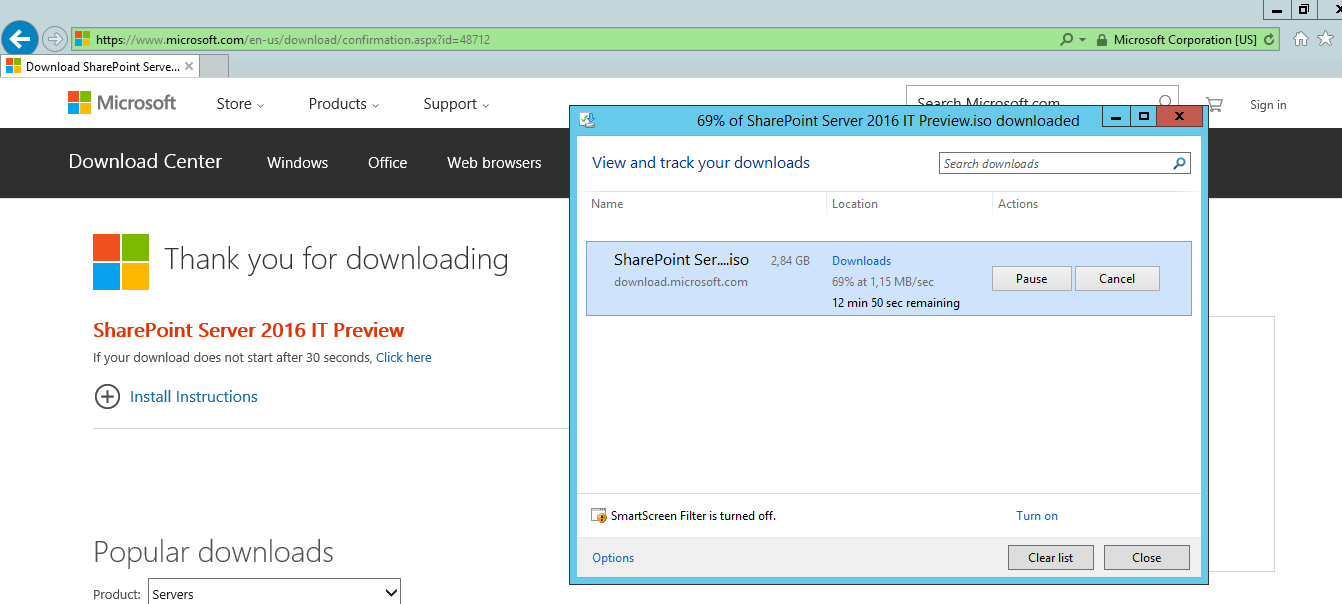The width and height of the screenshot is (1342, 604).
Task: Open the Product Servers dropdown
Action: pos(274,593)
